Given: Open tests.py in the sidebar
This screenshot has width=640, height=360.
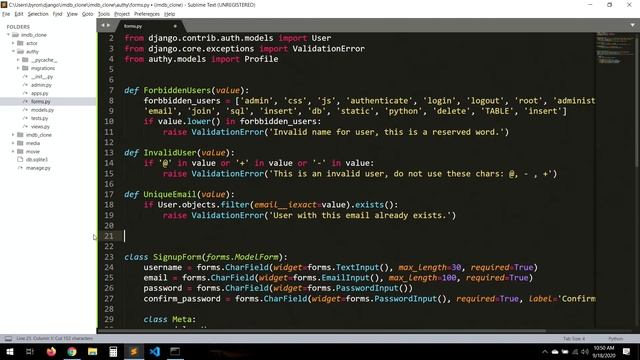Looking at the screenshot, I should tap(40, 118).
